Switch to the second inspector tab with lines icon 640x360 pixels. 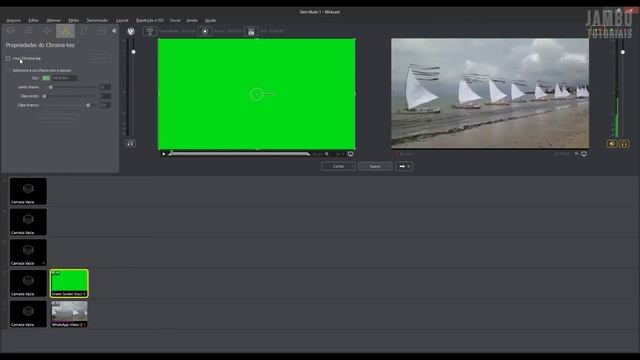click(29, 31)
